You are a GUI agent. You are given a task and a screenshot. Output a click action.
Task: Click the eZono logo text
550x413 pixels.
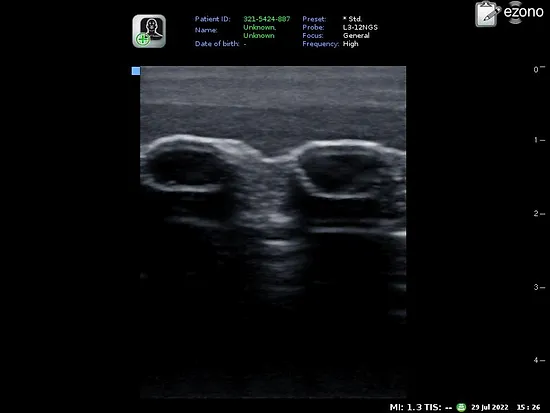point(523,12)
